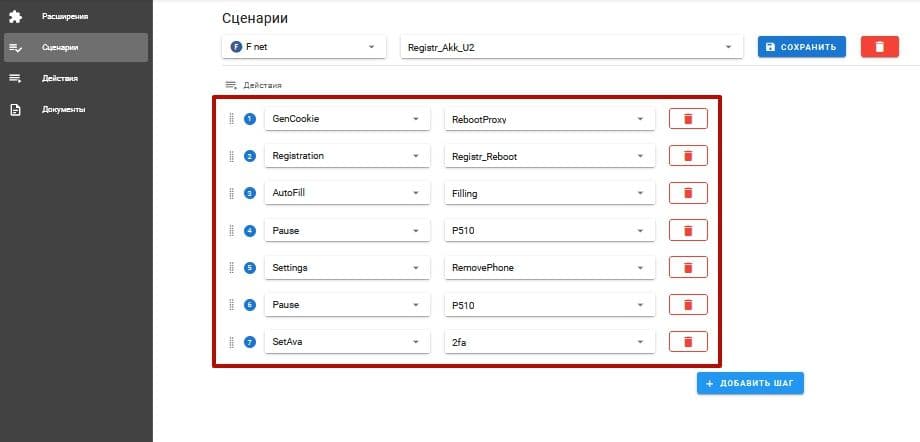Click the red delete scenario button at top
The image size is (920, 442).
coord(879,47)
